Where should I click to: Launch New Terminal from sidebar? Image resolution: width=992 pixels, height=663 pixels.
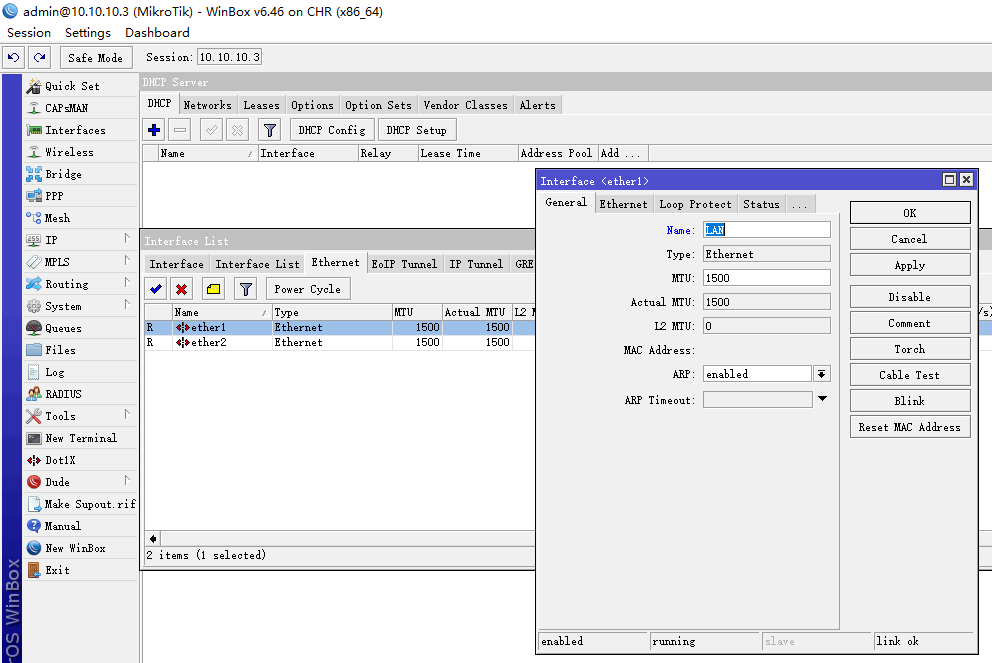(x=81, y=438)
